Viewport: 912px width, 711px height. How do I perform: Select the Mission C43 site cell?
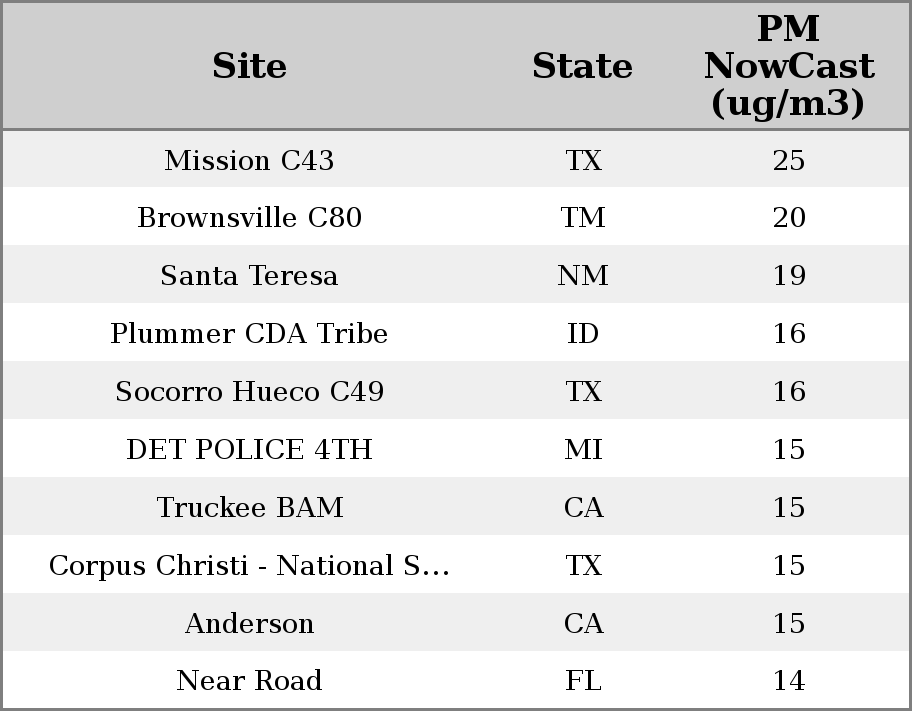(x=249, y=160)
